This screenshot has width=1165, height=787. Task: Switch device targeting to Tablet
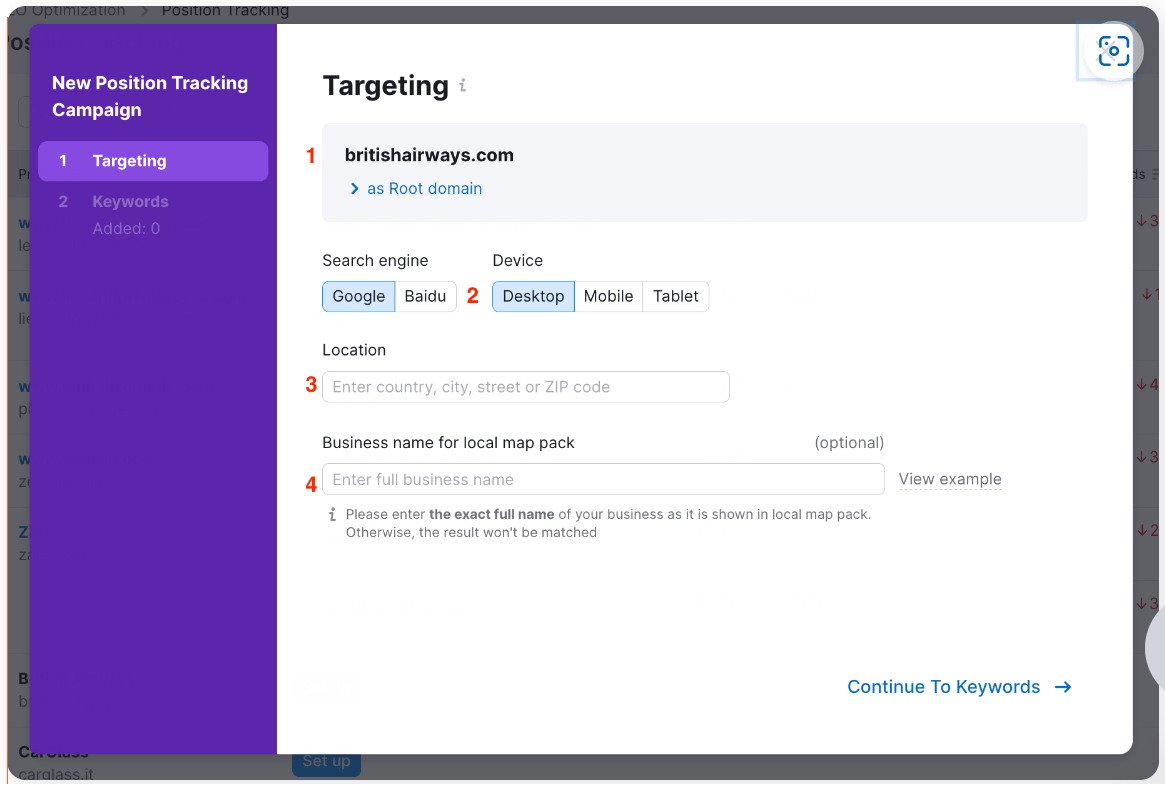coord(675,296)
